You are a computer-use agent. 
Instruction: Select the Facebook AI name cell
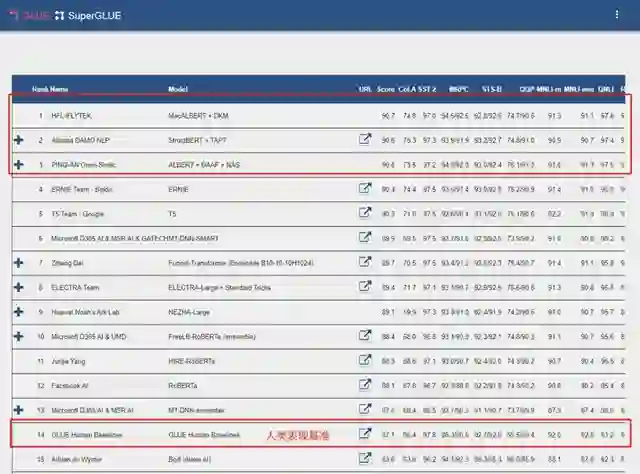(70, 386)
